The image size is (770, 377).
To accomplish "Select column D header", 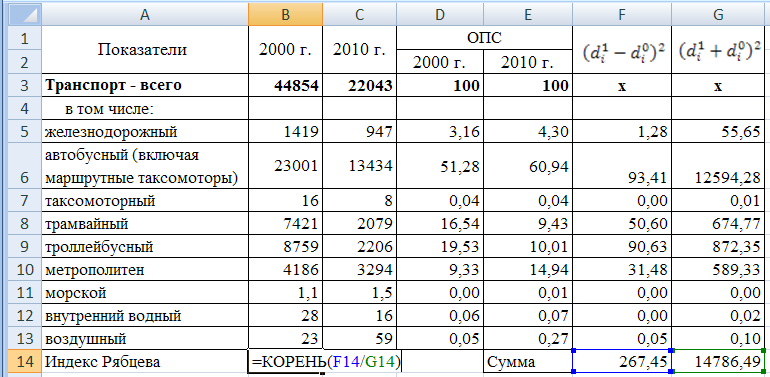I will (x=440, y=14).
